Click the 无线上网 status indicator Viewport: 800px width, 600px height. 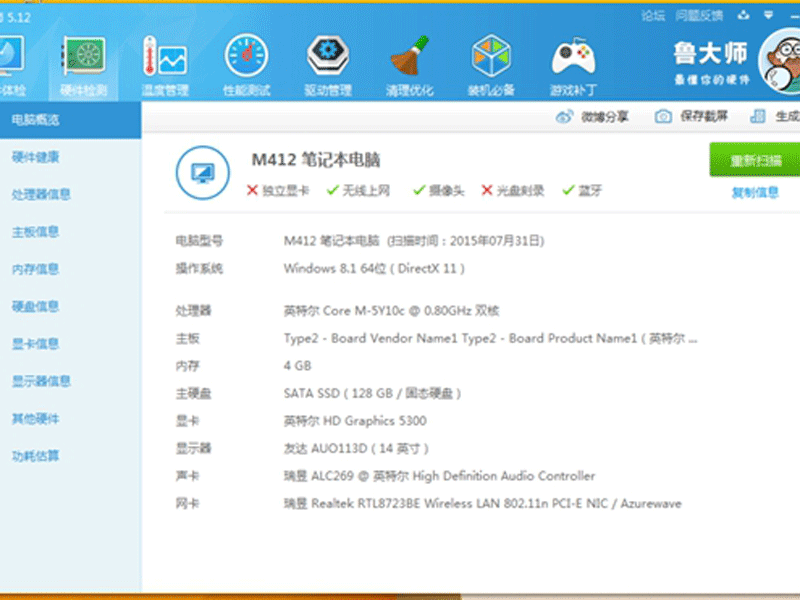tap(358, 191)
